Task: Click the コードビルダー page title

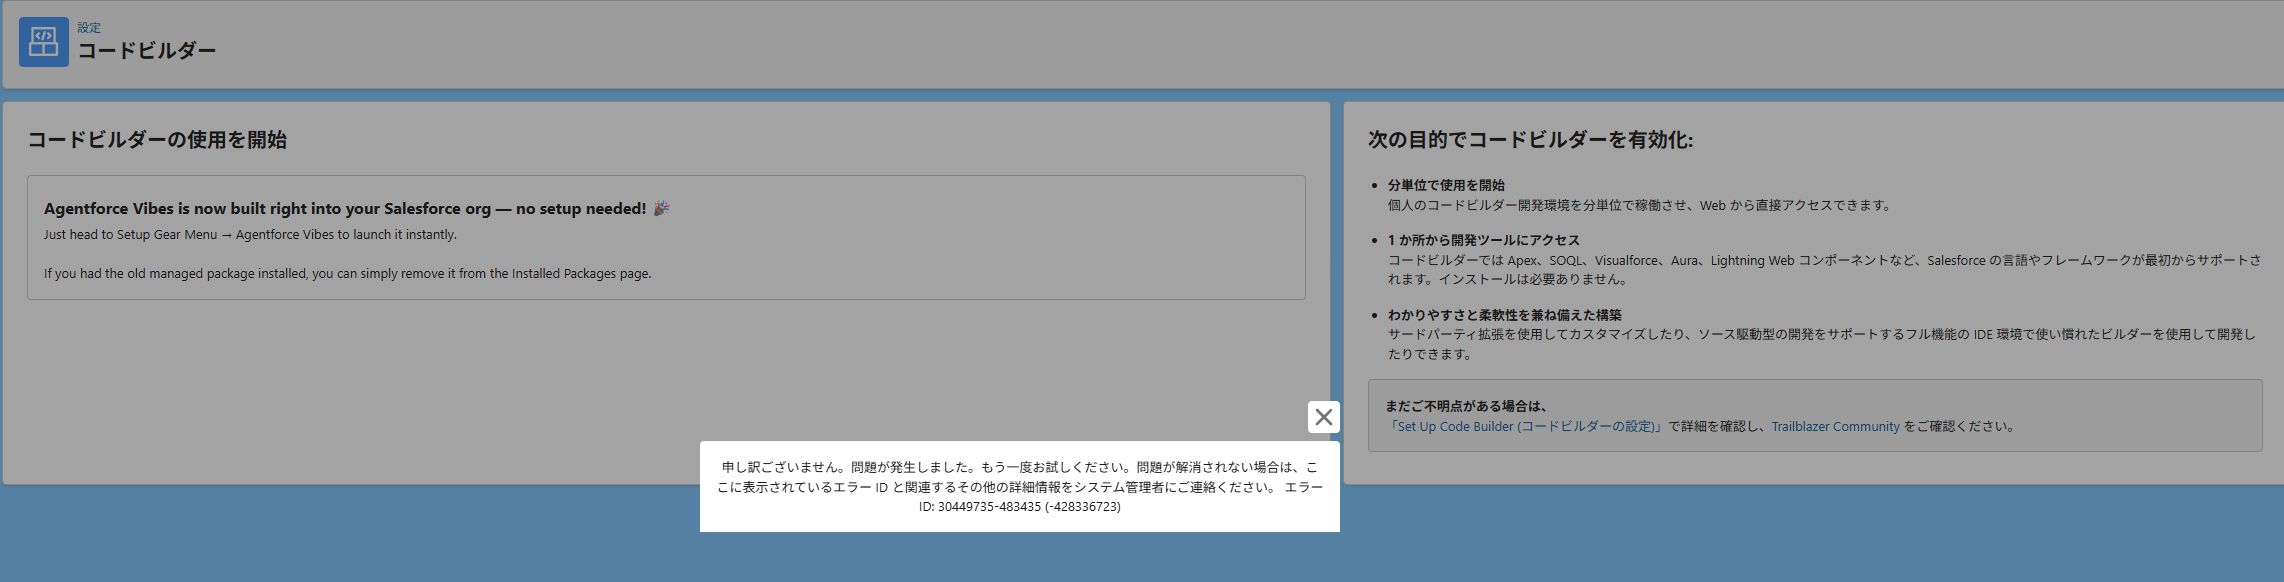Action: (x=147, y=51)
